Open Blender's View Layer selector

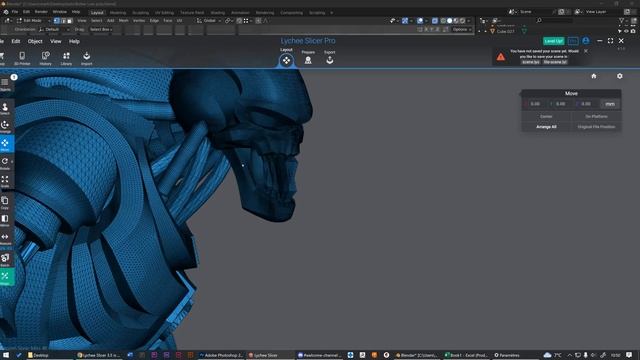click(598, 12)
